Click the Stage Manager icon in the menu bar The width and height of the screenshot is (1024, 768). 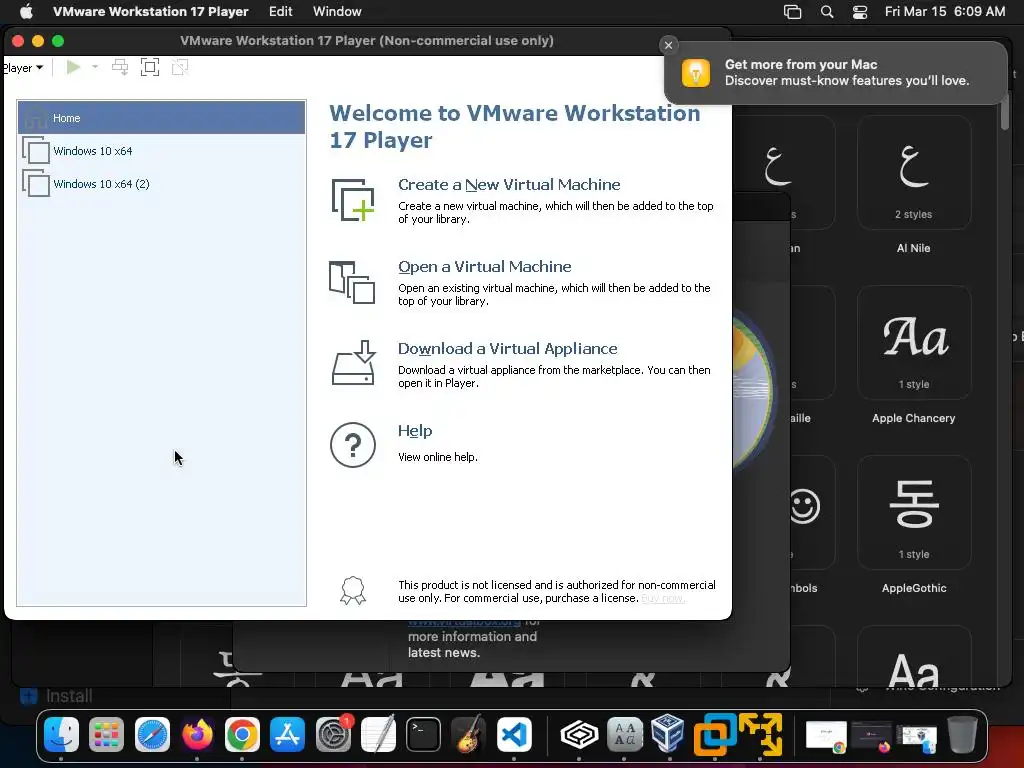(x=792, y=12)
